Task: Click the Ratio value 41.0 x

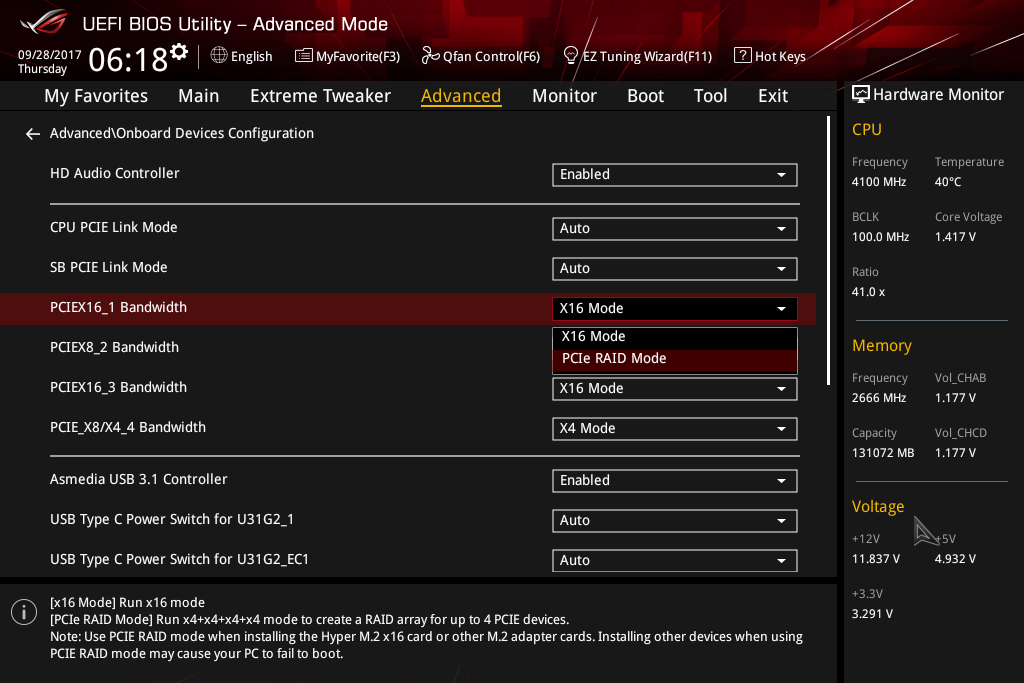Action: pos(868,293)
